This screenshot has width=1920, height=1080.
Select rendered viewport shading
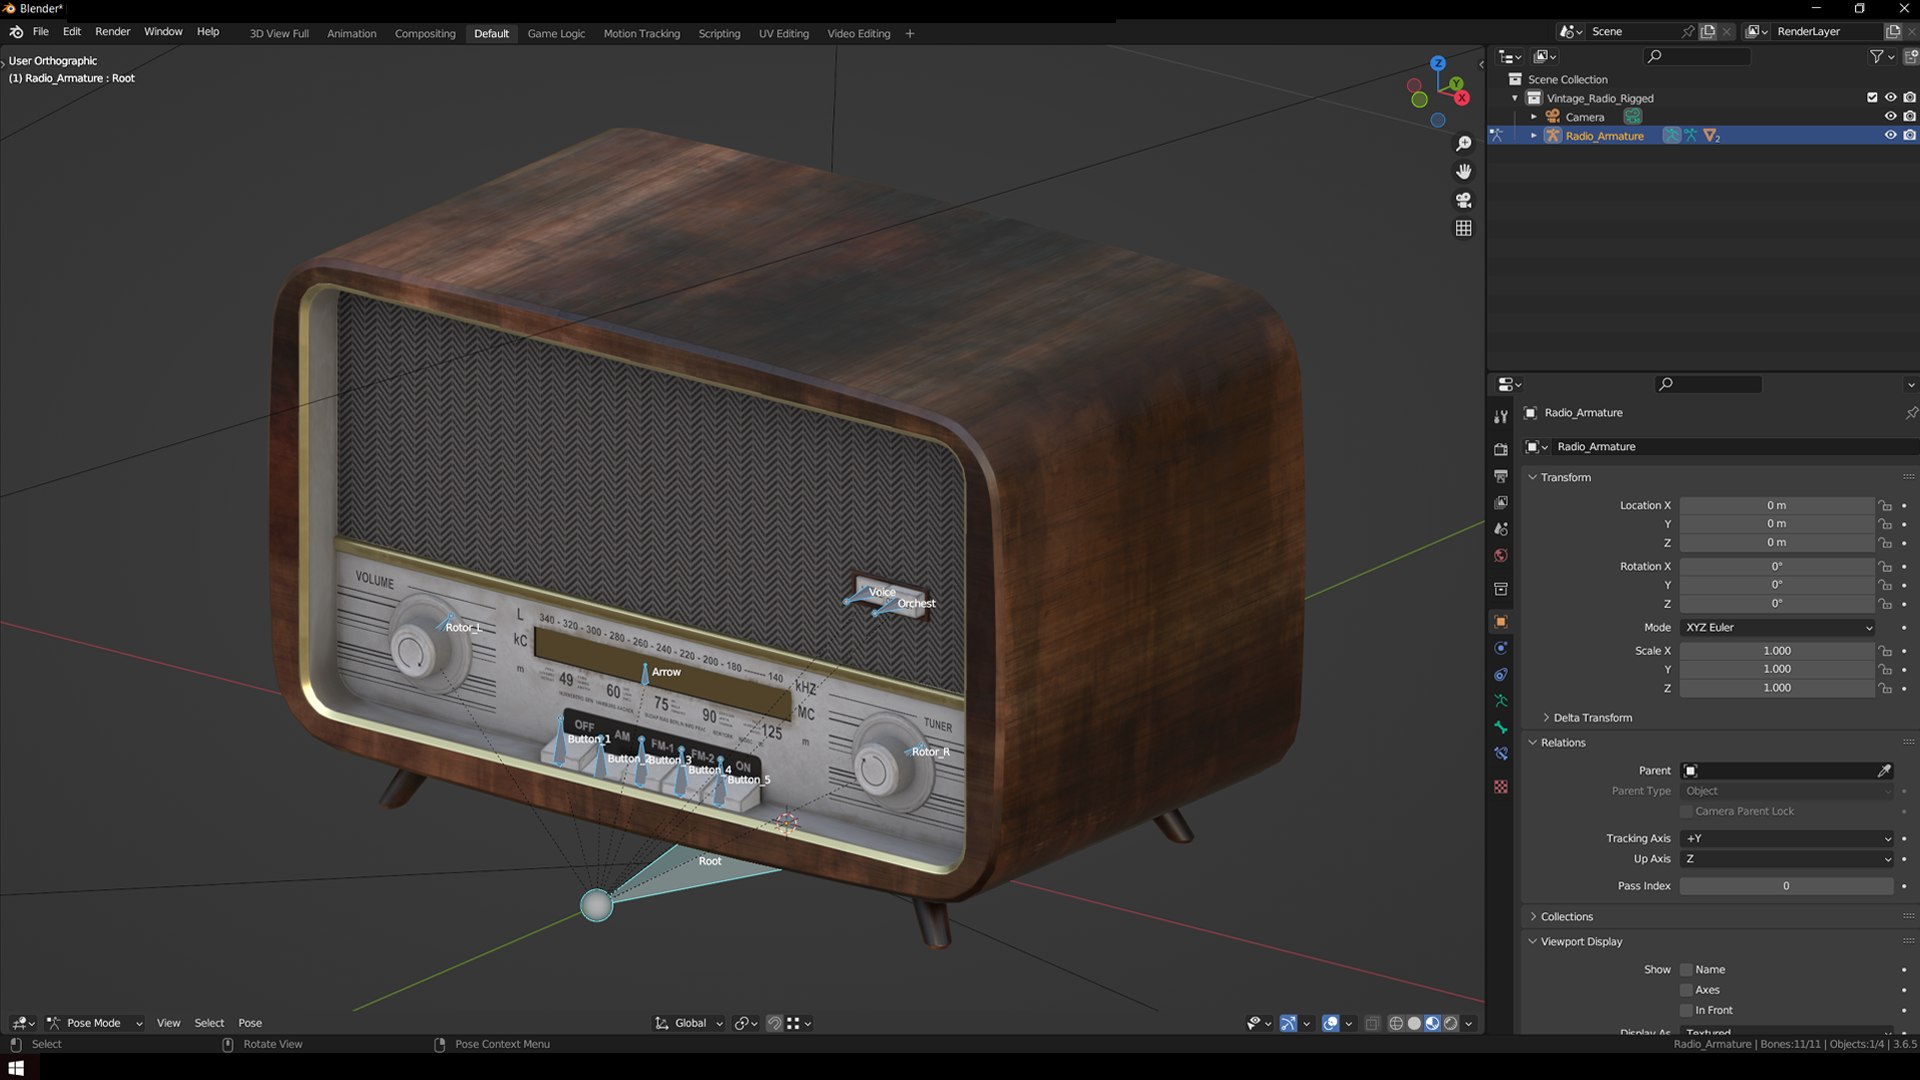[x=1451, y=1023]
